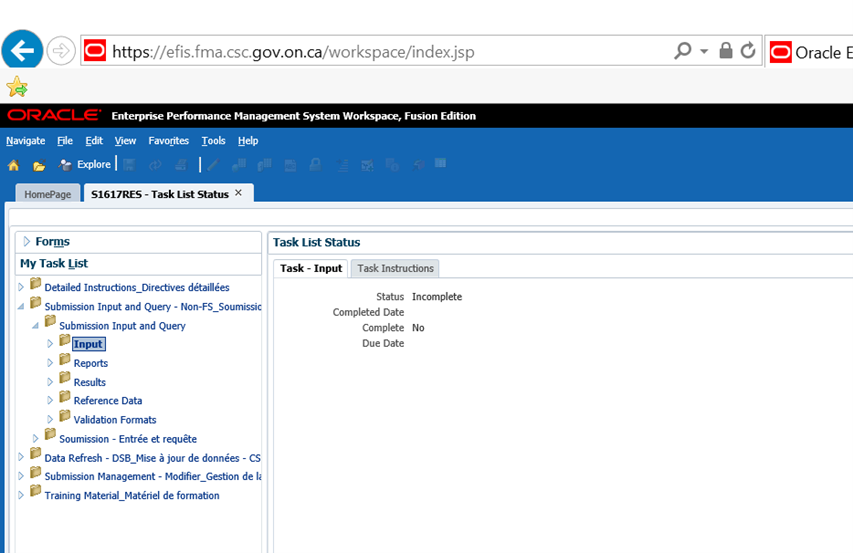Click the Home icon in the workspace toolbar
The height and width of the screenshot is (553, 853).
[x=13, y=165]
